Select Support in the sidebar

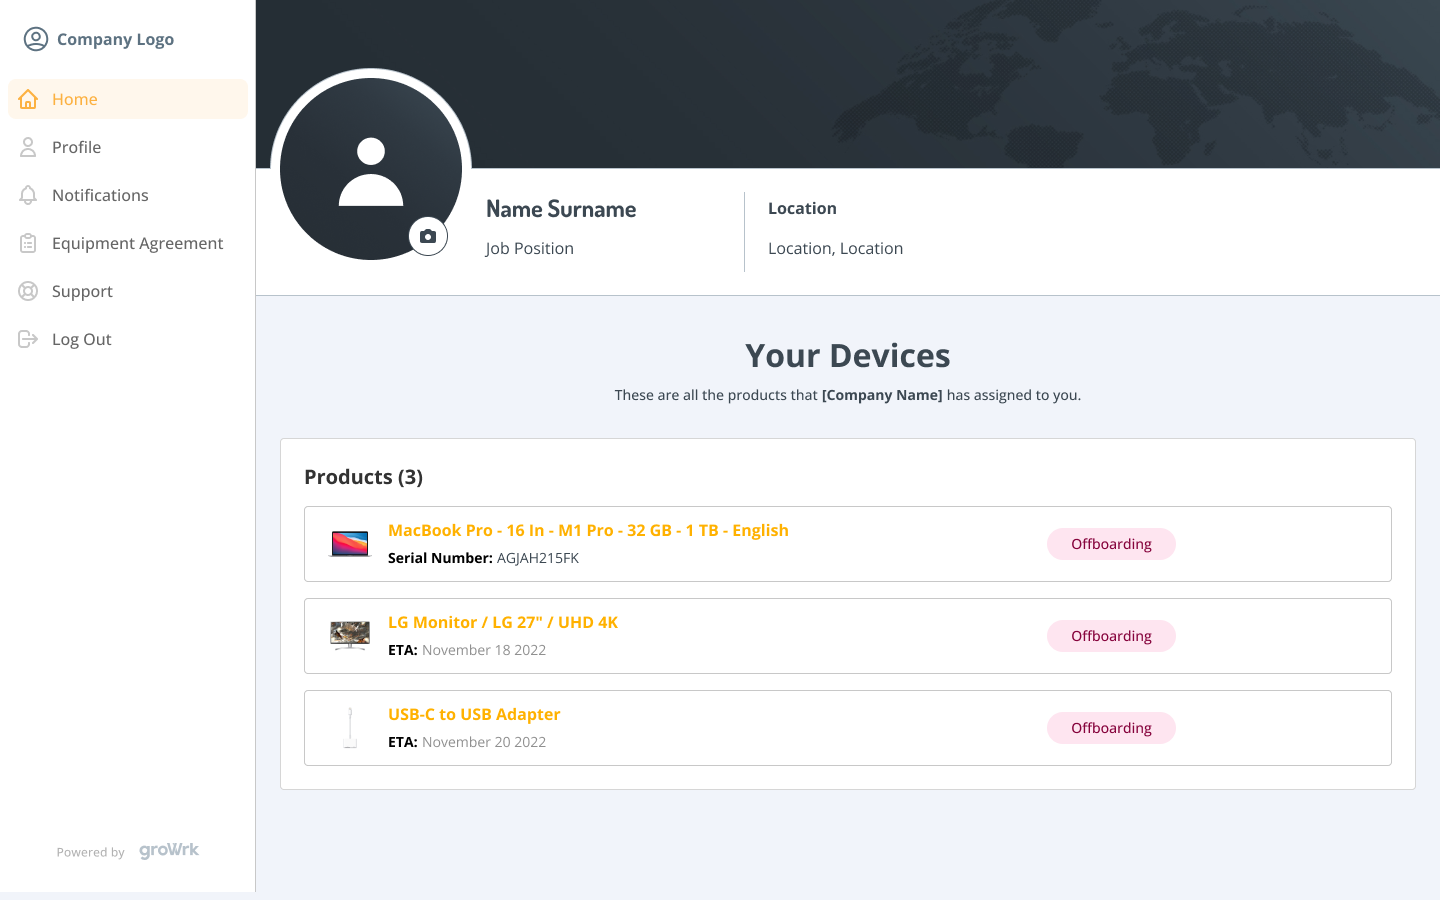pos(82,291)
